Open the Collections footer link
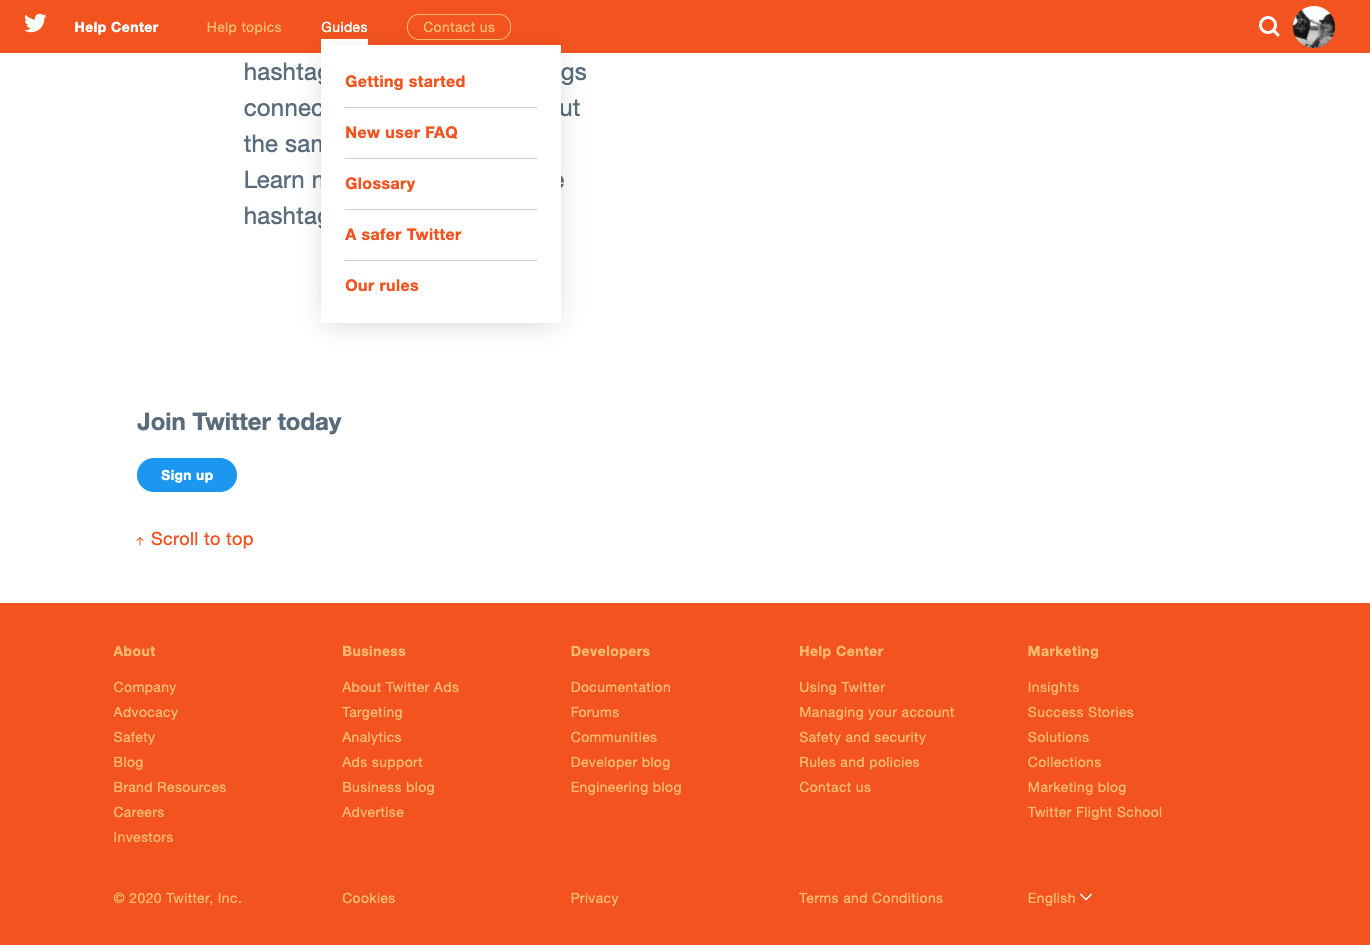 (x=1064, y=762)
